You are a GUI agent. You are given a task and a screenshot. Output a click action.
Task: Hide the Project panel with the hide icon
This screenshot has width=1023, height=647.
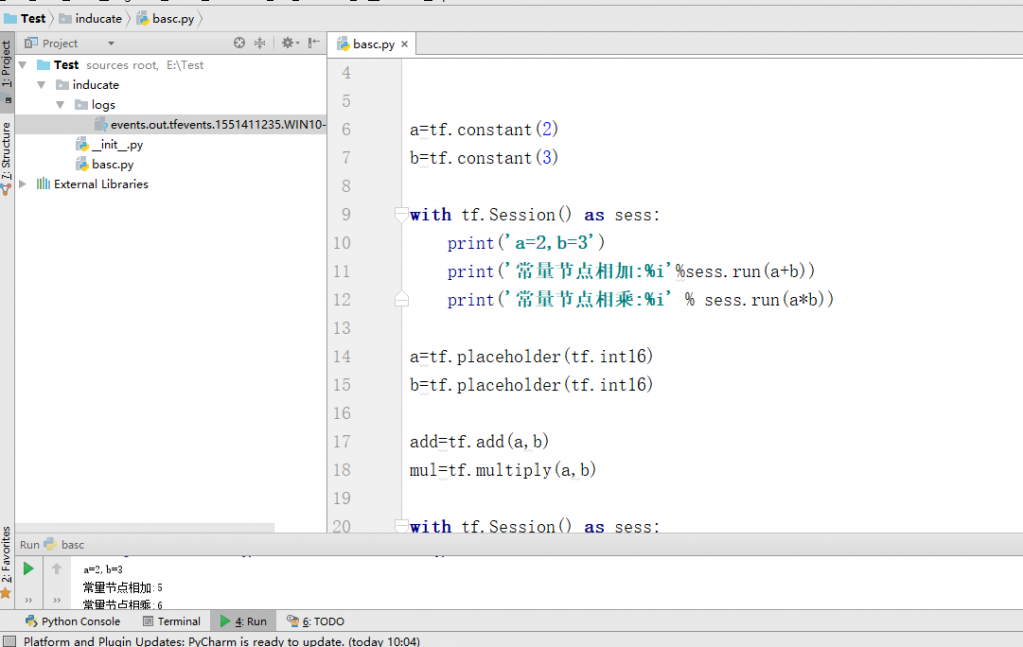(x=314, y=43)
